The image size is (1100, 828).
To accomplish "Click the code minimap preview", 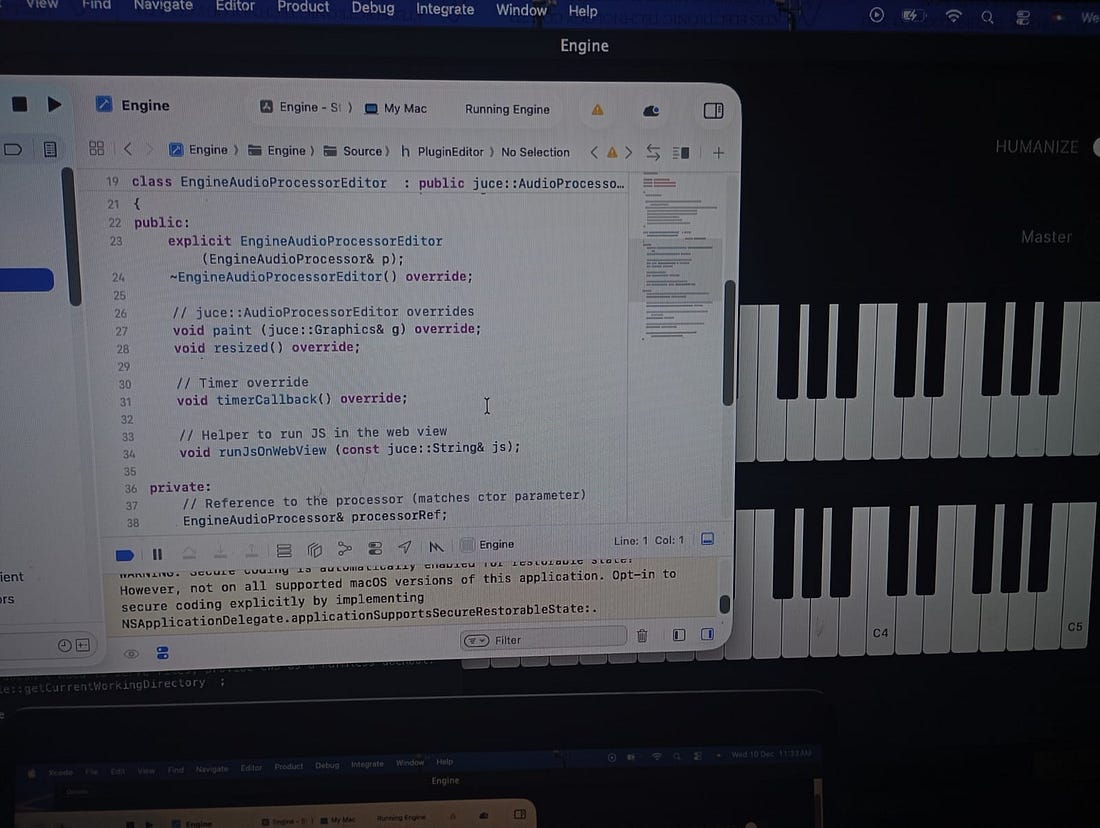I will click(678, 258).
